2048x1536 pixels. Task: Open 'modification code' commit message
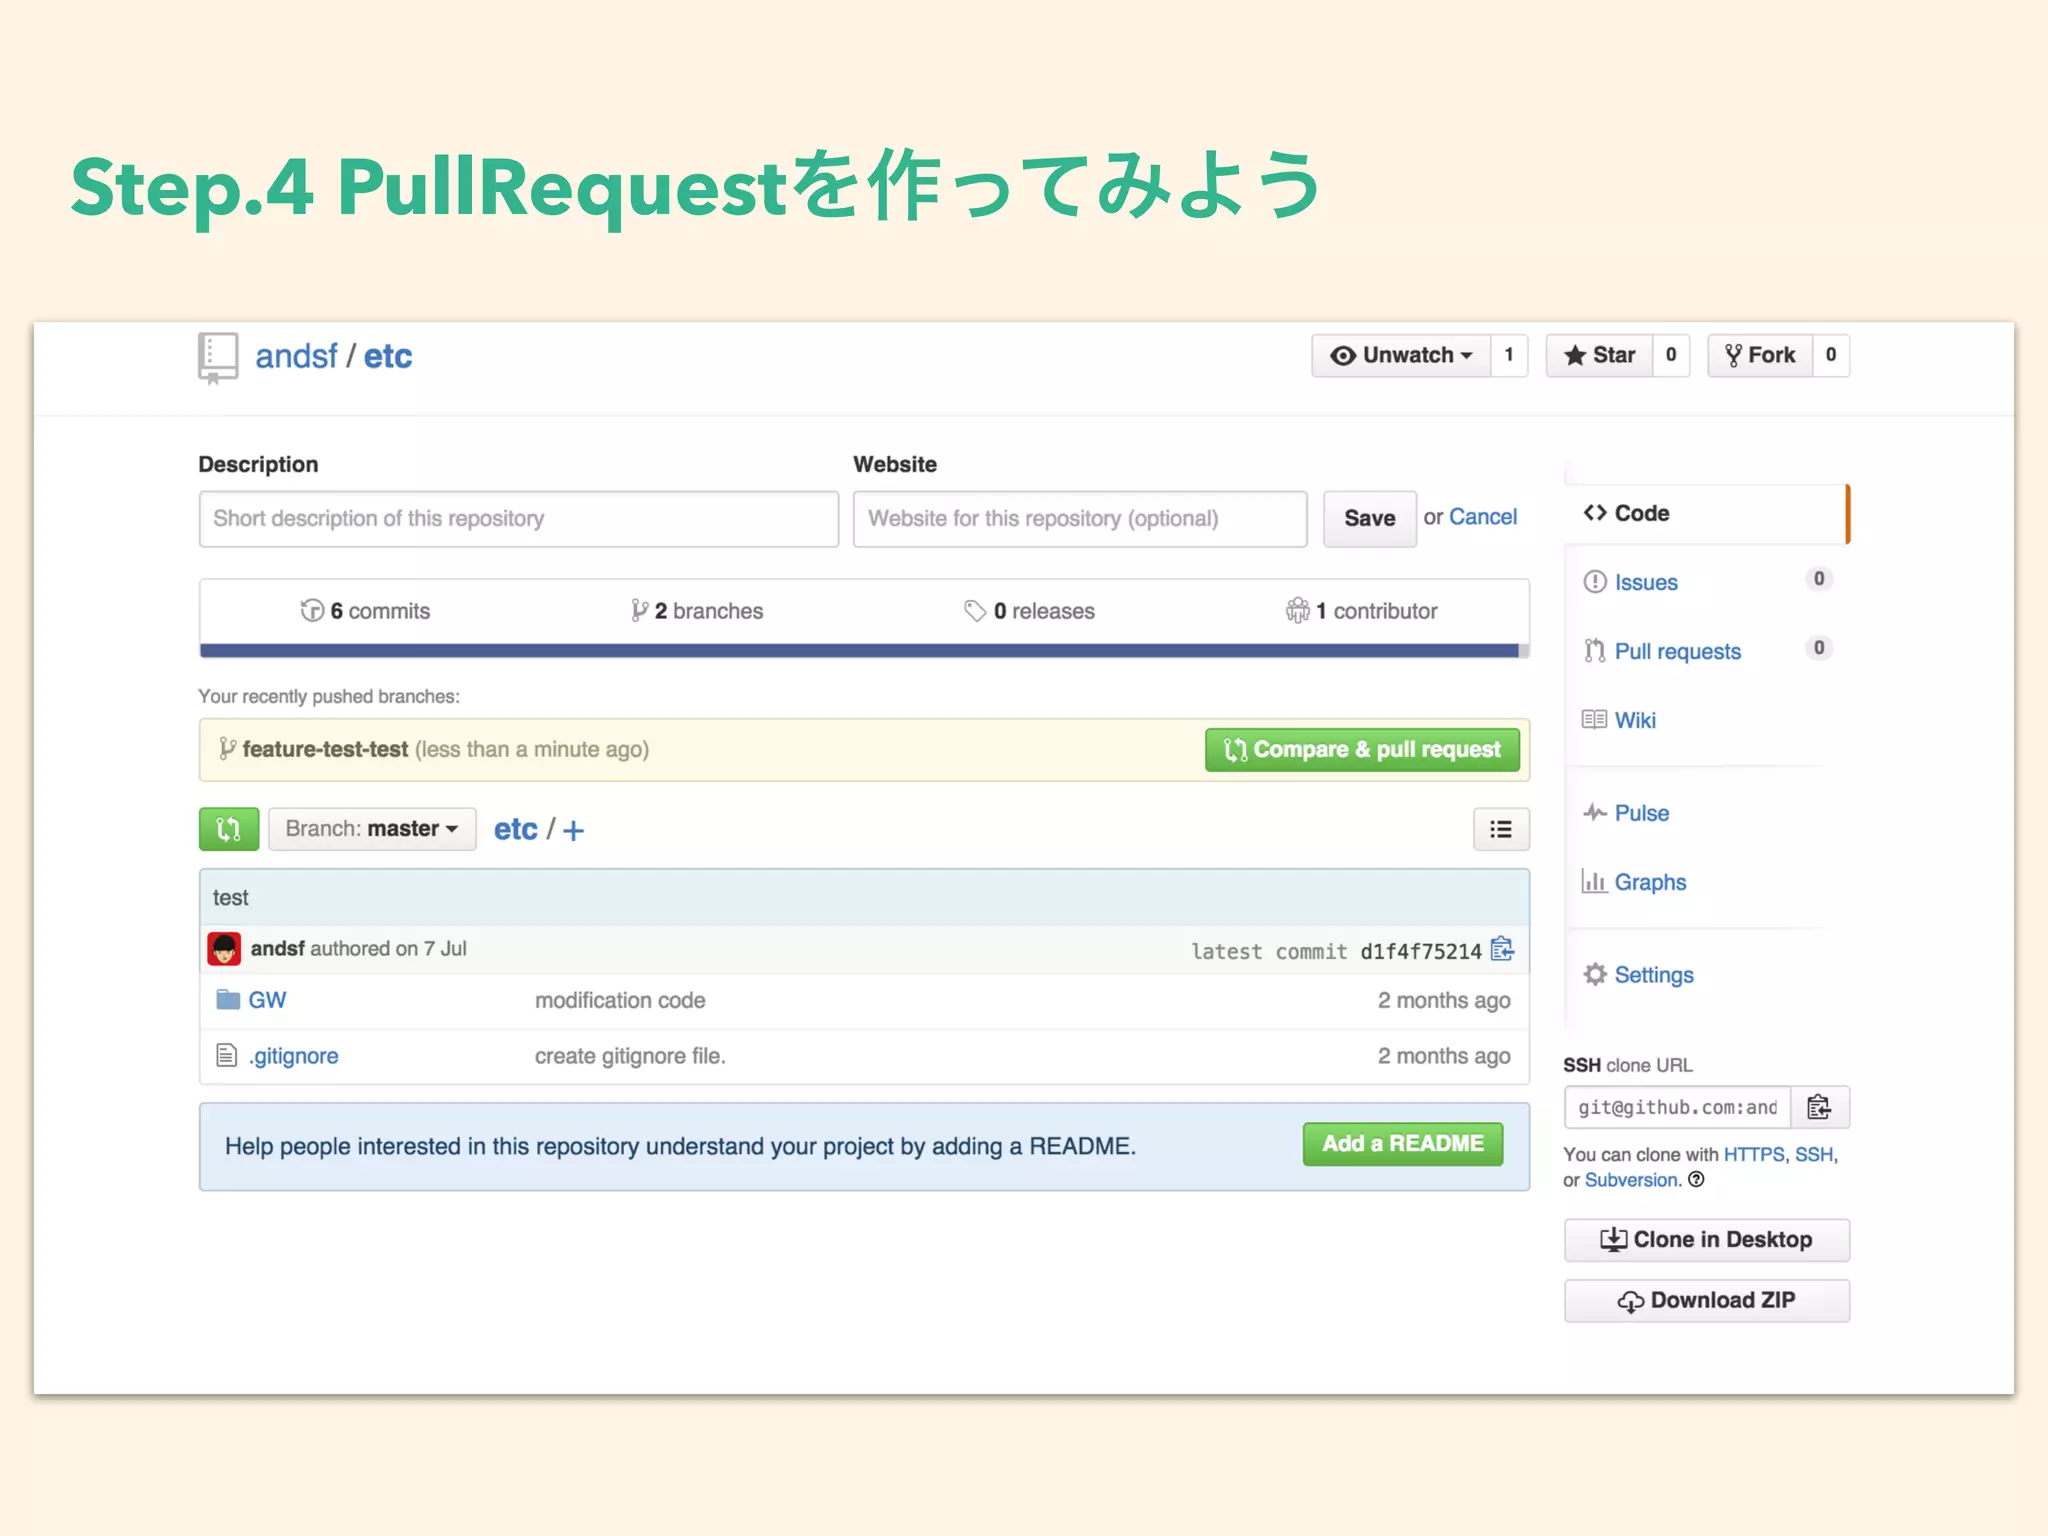(620, 1000)
